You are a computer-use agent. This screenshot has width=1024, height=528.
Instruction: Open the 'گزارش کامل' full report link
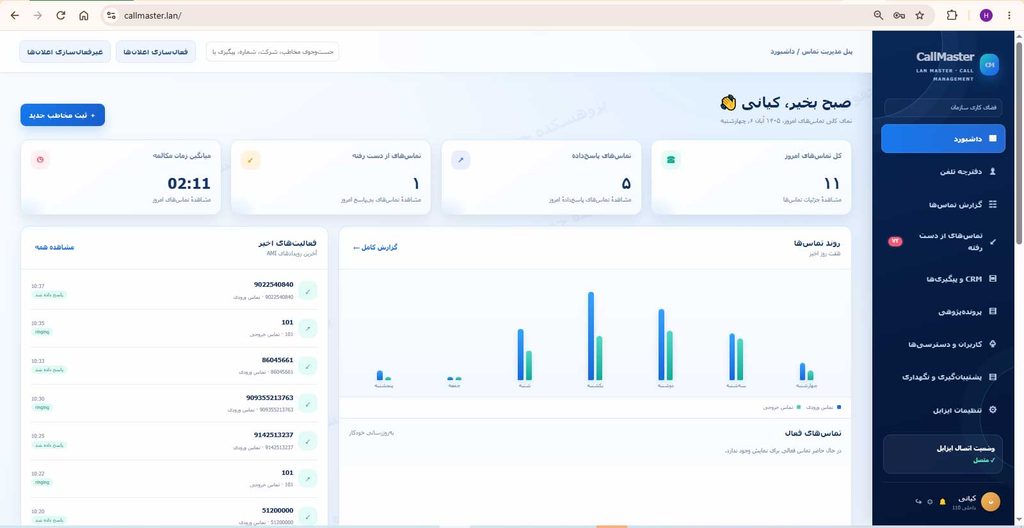click(376, 248)
